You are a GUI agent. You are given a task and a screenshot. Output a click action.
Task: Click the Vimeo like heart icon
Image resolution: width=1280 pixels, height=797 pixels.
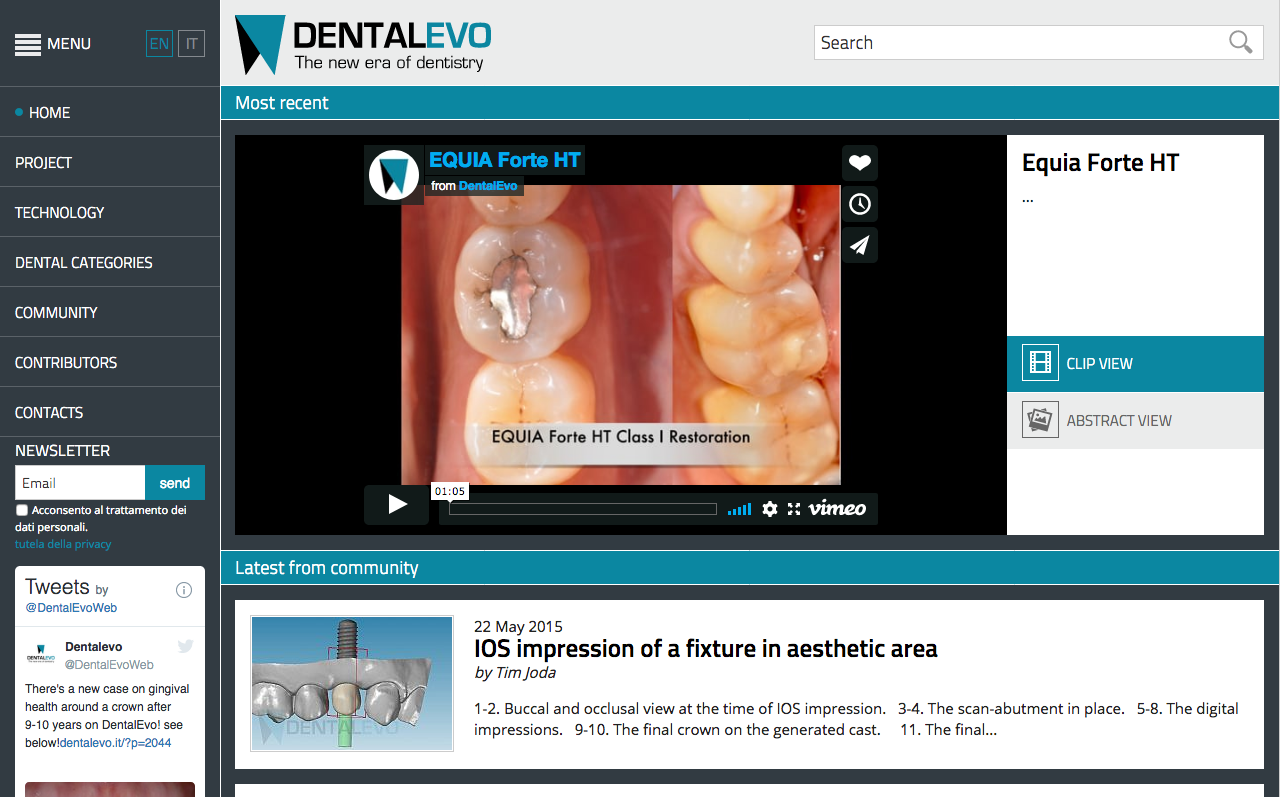click(860, 163)
